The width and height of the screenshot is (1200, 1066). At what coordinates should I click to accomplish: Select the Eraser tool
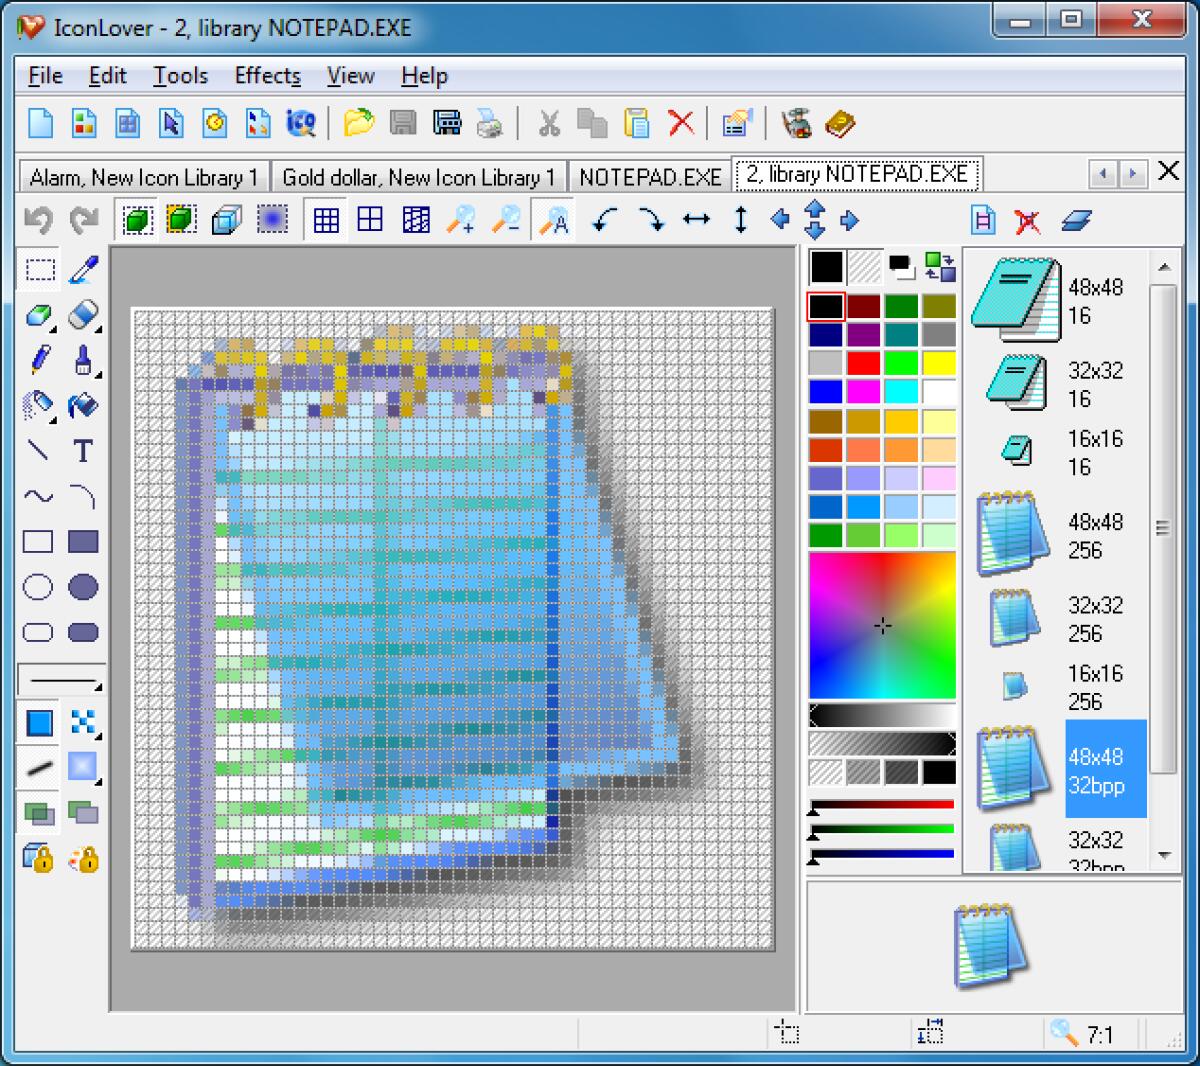click(x=84, y=317)
